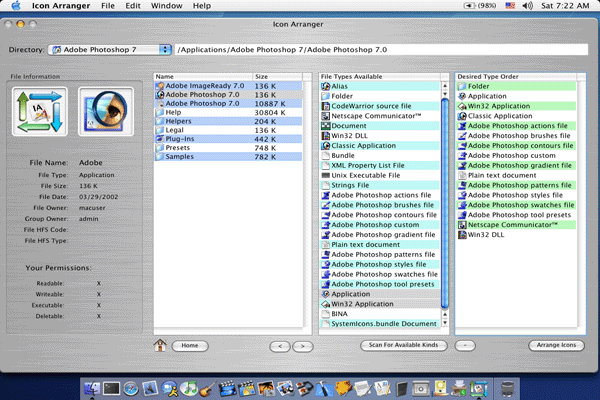Sort the file list by the Name column
Viewport: 600px width, 400px height.
[203, 77]
